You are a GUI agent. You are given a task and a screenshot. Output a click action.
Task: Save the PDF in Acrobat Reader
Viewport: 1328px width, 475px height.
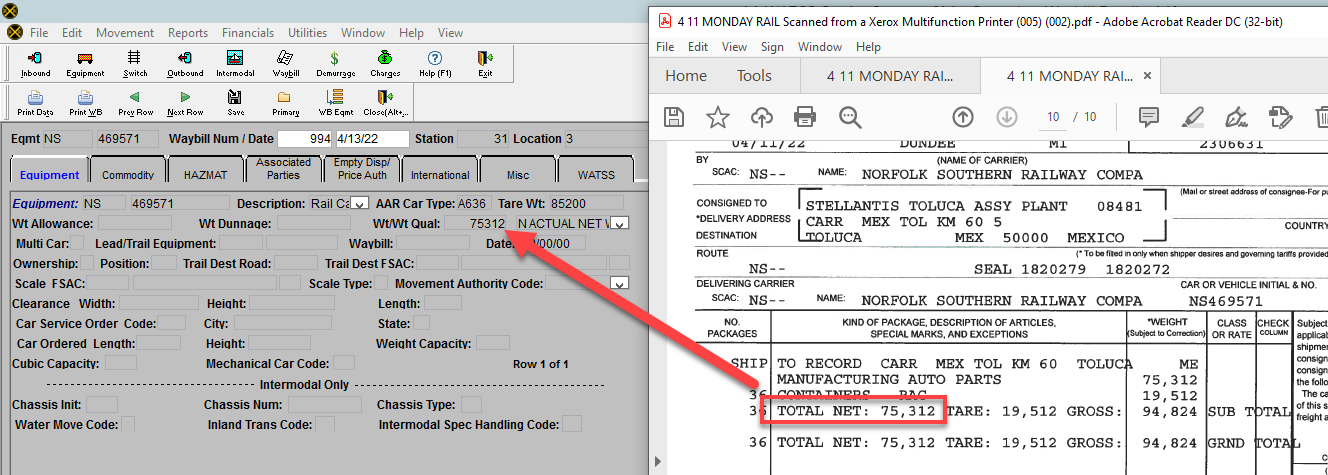pyautogui.click(x=674, y=117)
